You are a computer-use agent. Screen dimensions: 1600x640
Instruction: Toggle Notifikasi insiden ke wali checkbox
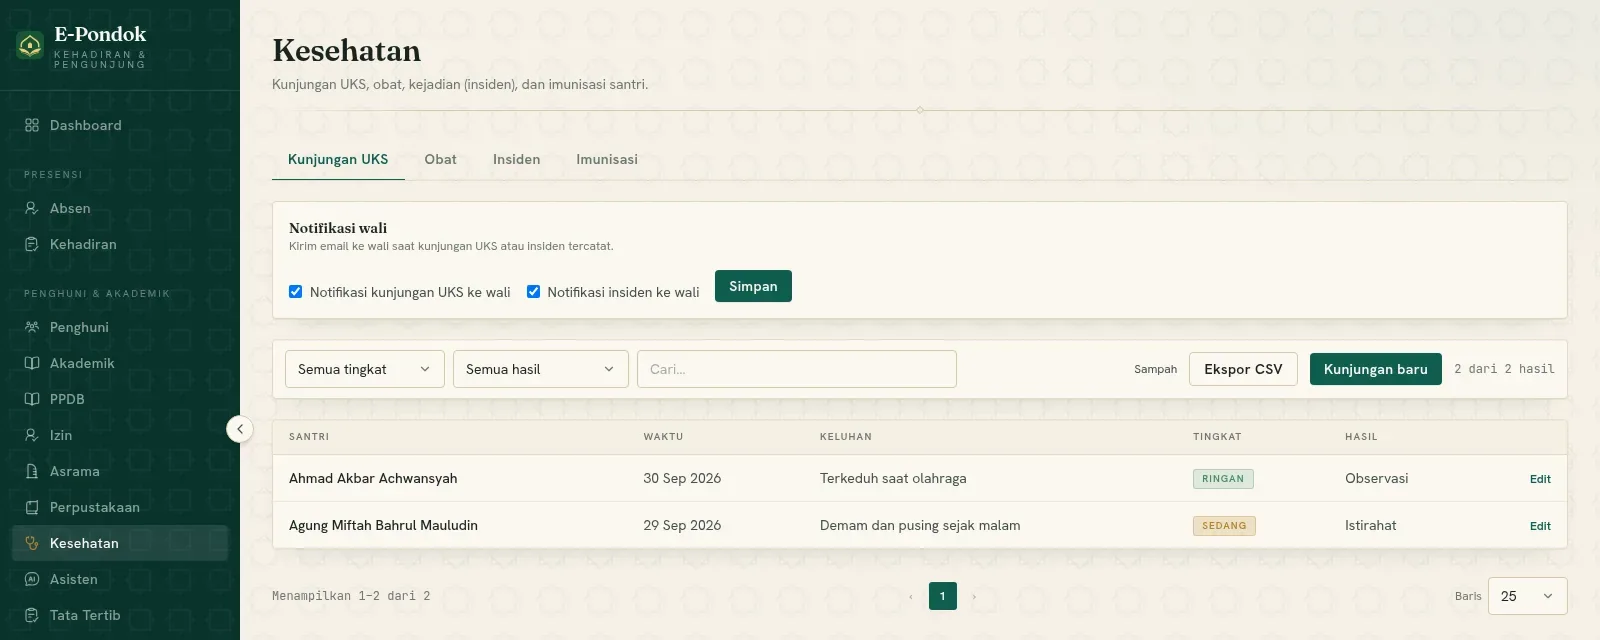(533, 292)
